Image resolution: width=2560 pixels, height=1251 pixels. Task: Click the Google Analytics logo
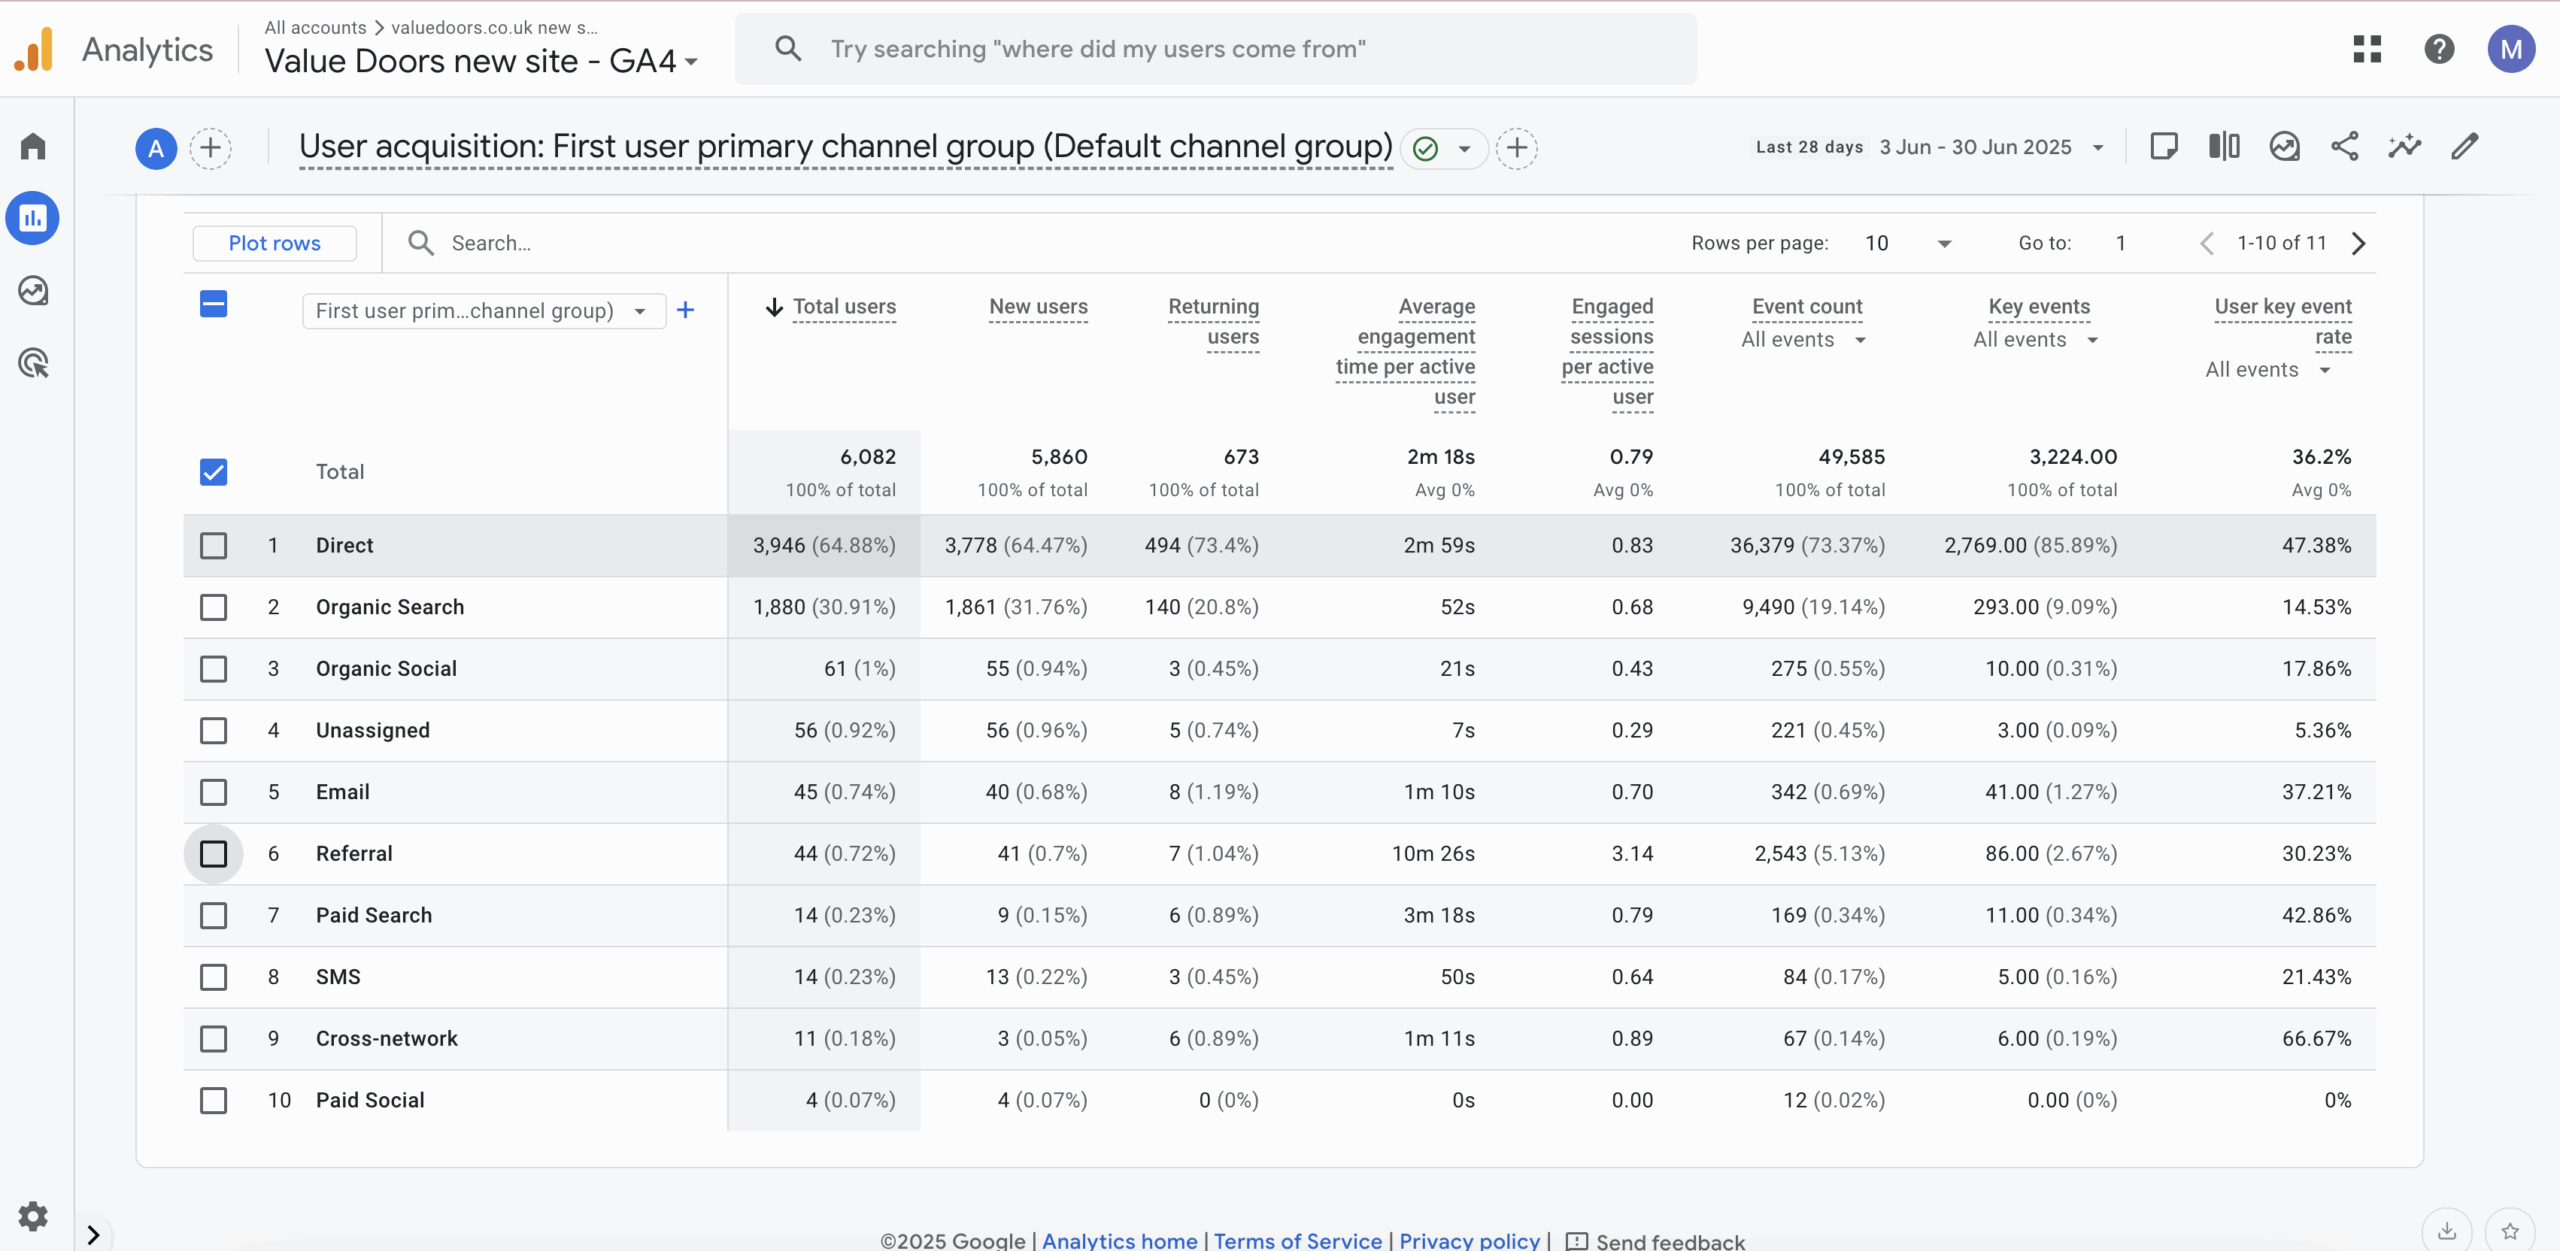[x=35, y=49]
